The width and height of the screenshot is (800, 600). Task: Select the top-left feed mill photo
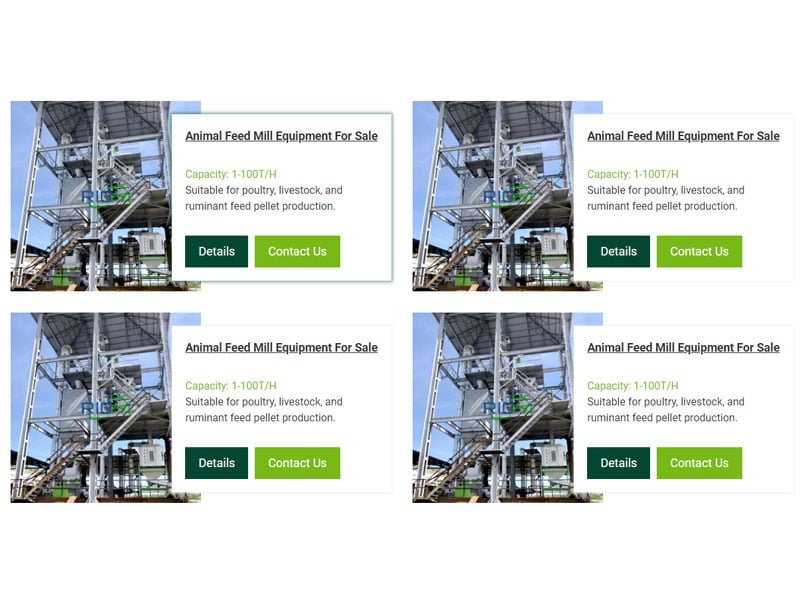(91, 196)
